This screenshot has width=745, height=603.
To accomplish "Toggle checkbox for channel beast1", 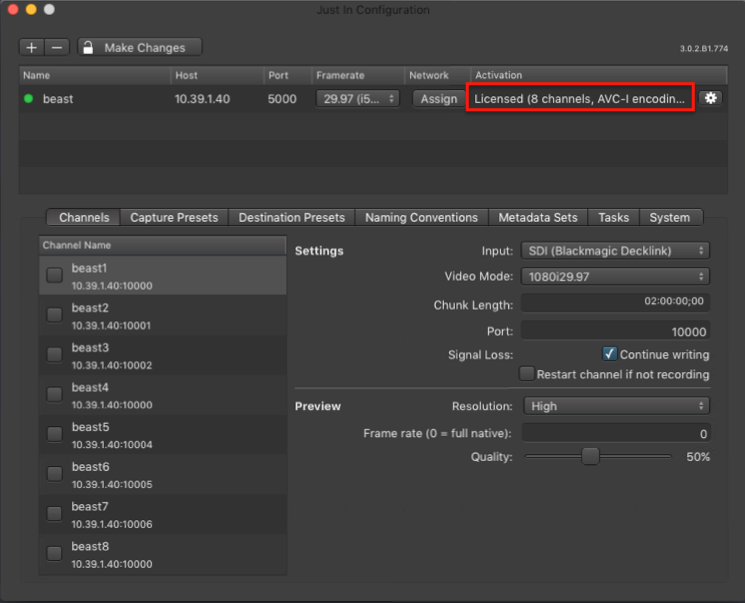I will pos(55,275).
